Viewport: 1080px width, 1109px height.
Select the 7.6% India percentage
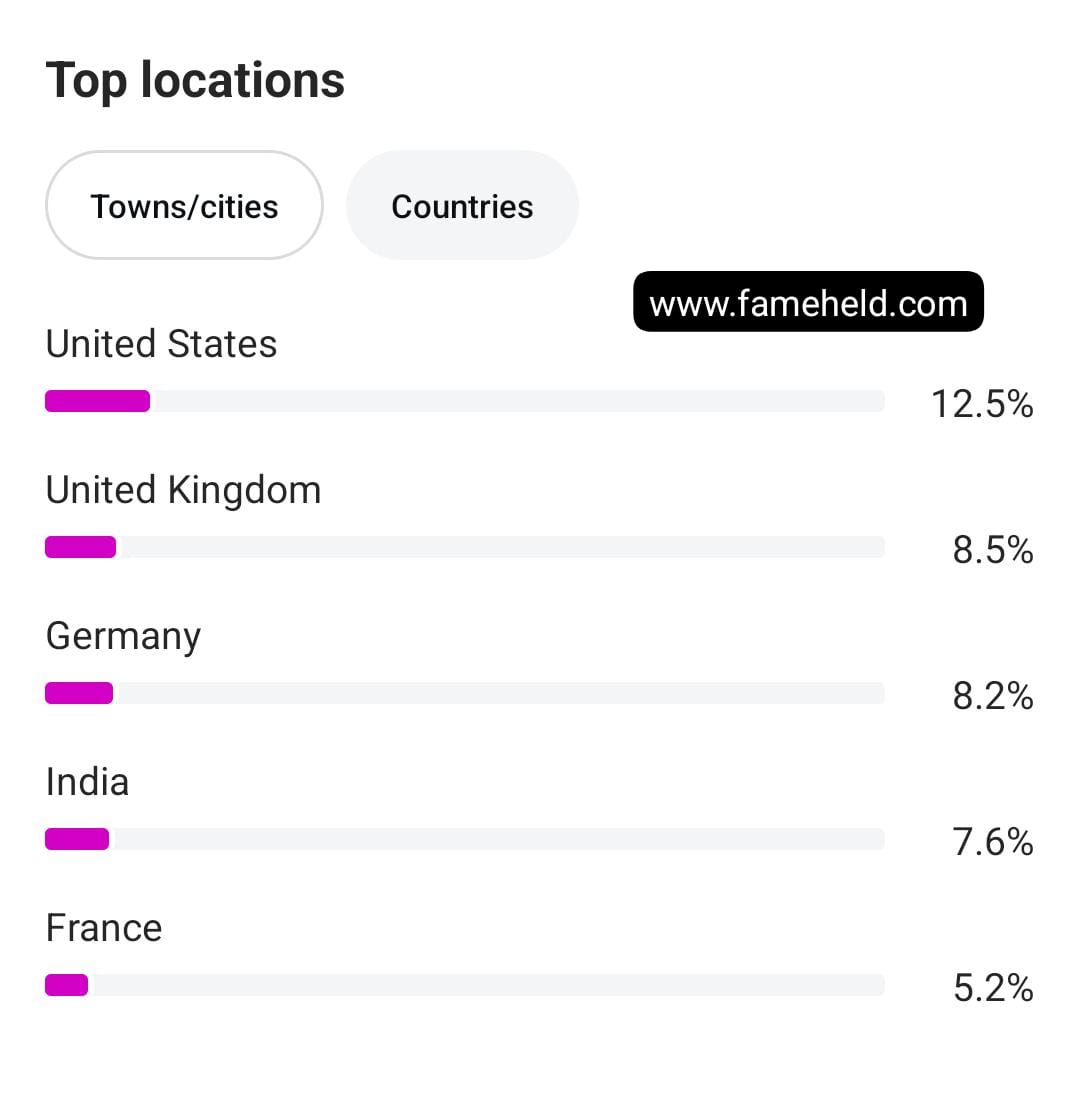pos(992,842)
